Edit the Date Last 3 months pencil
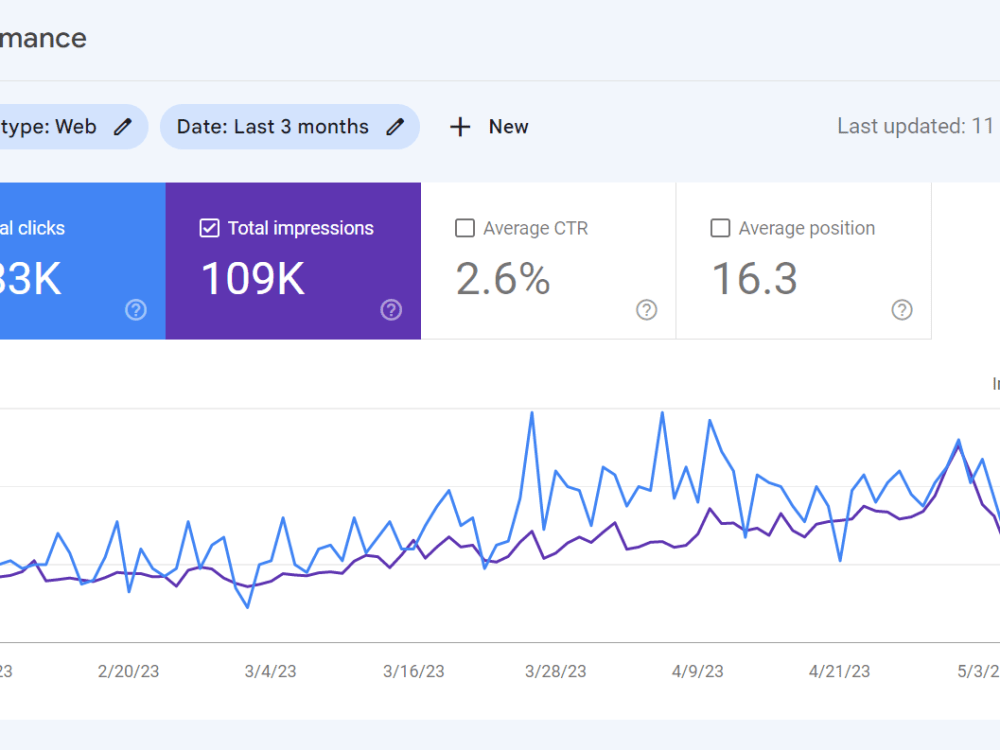Screen dimensions: 1000x750 pos(395,127)
